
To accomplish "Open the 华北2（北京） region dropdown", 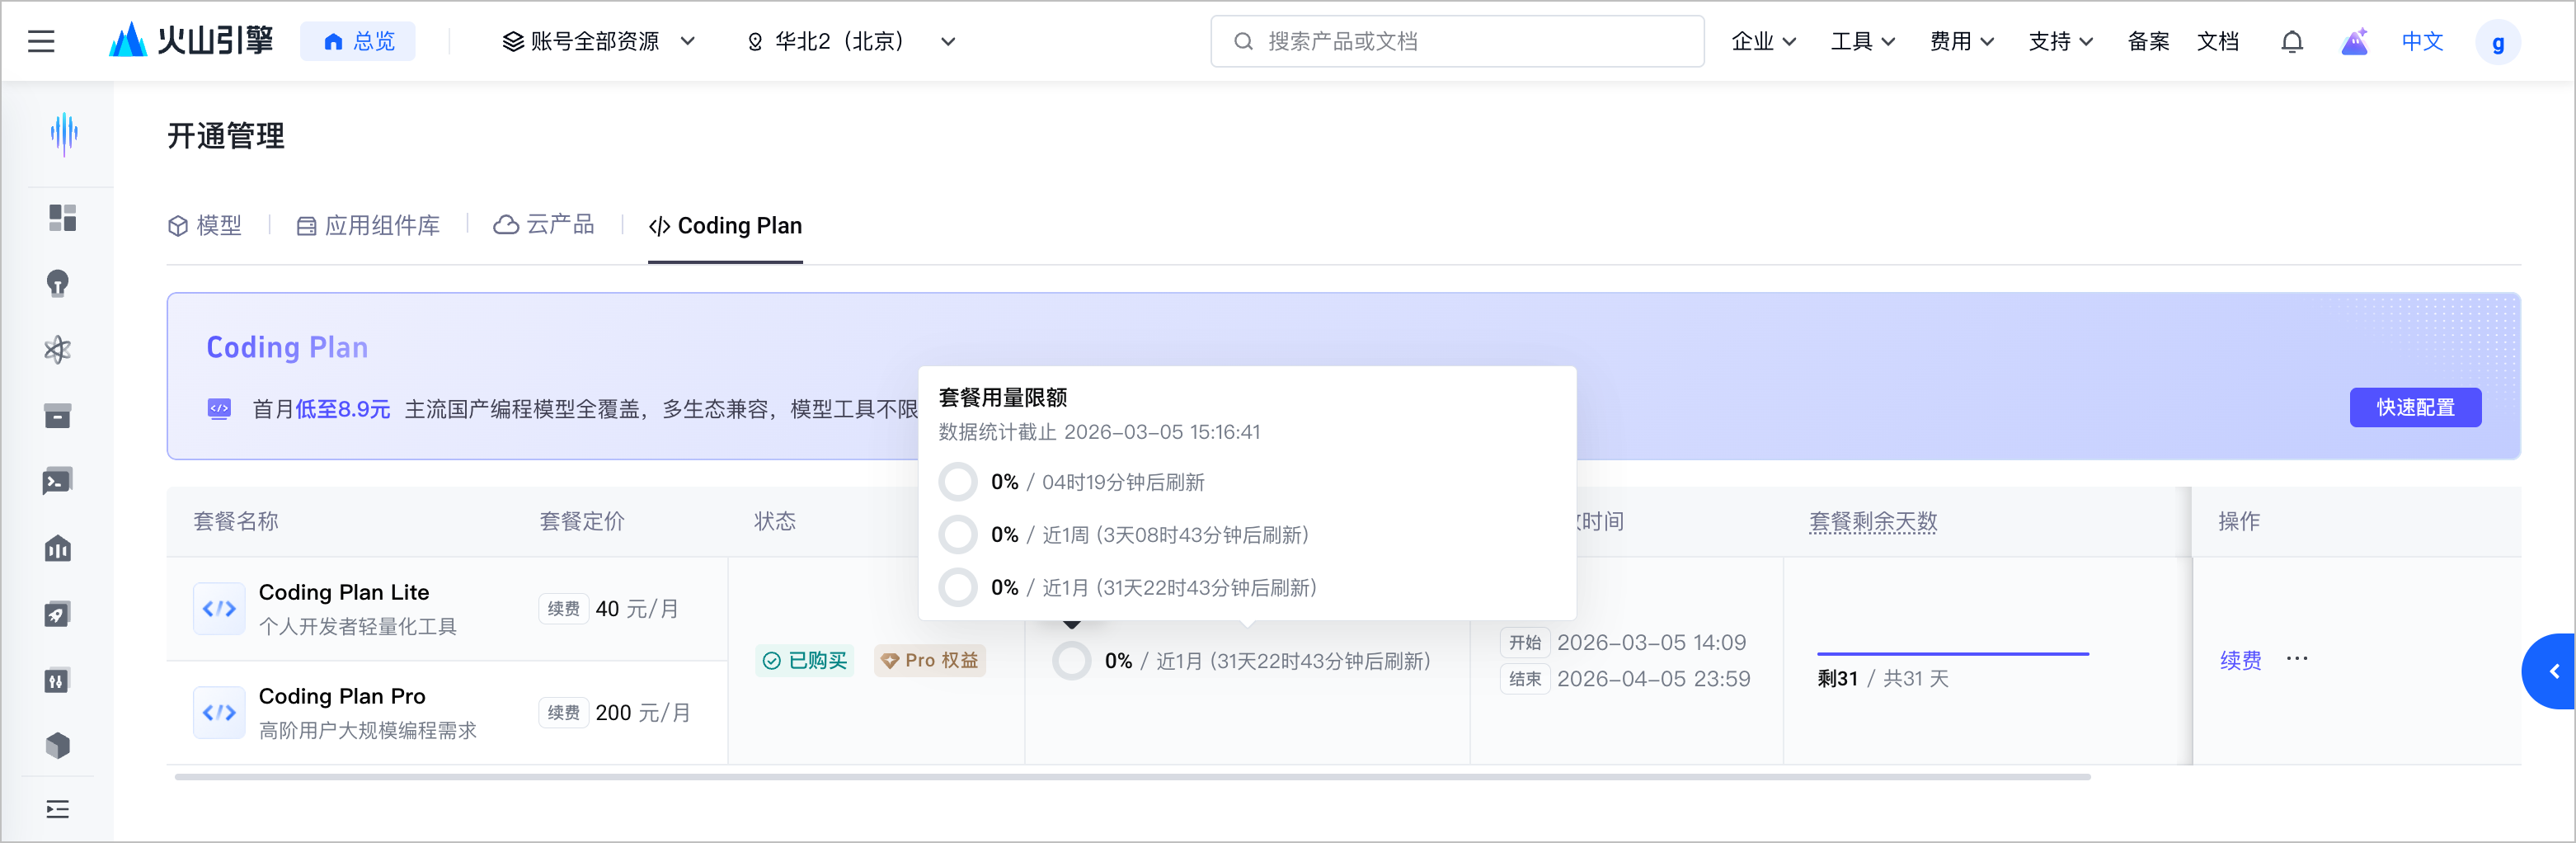I will (850, 41).
